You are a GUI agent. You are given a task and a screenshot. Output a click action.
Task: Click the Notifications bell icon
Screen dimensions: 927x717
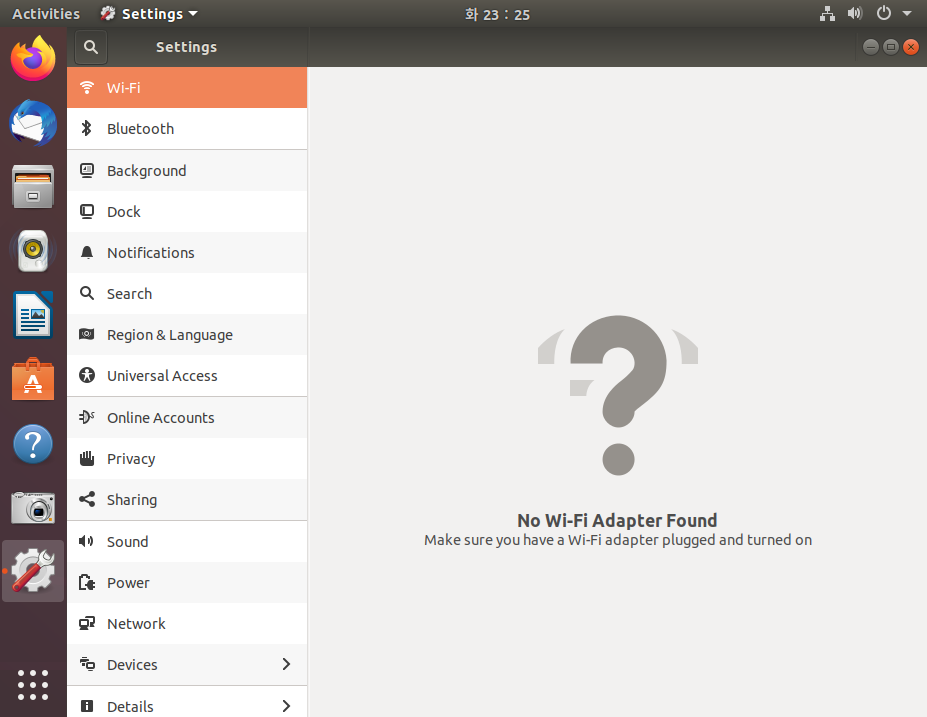(x=87, y=252)
